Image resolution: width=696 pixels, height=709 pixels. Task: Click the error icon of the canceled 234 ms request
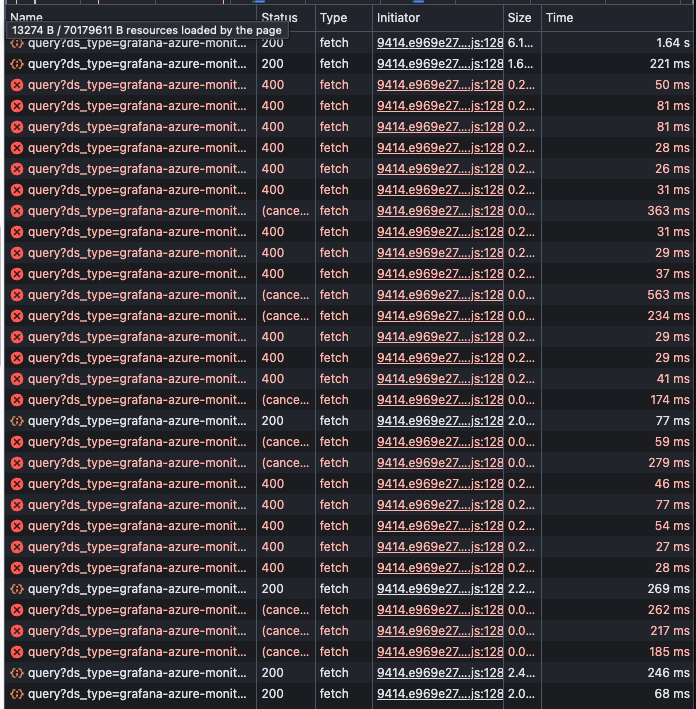(17, 316)
